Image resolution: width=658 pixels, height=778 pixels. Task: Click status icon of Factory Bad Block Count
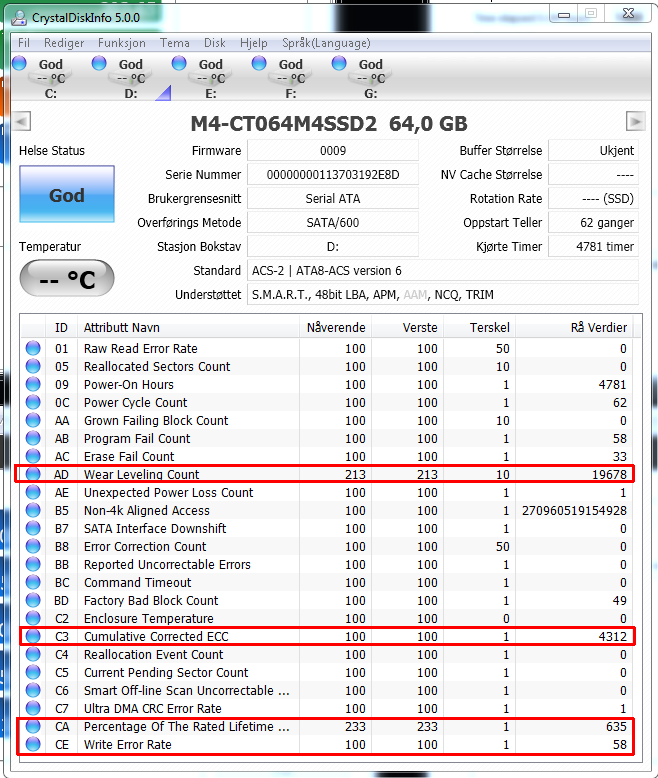[33, 600]
